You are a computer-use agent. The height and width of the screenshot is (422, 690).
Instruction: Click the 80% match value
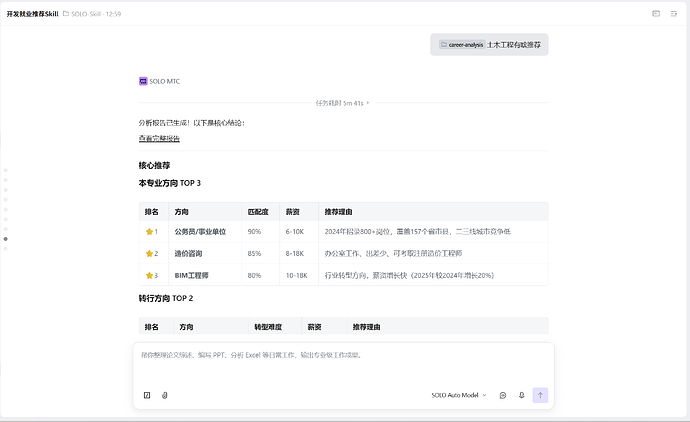pos(254,275)
